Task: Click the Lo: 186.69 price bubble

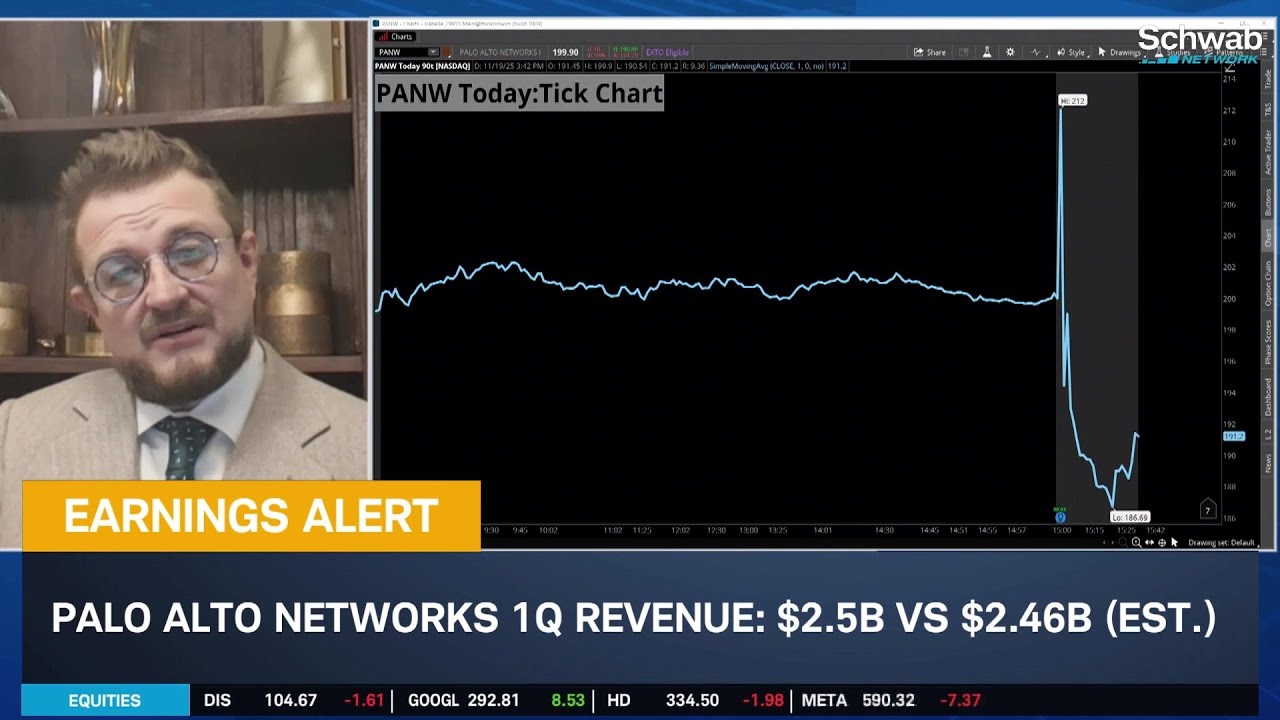Action: [x=1130, y=517]
